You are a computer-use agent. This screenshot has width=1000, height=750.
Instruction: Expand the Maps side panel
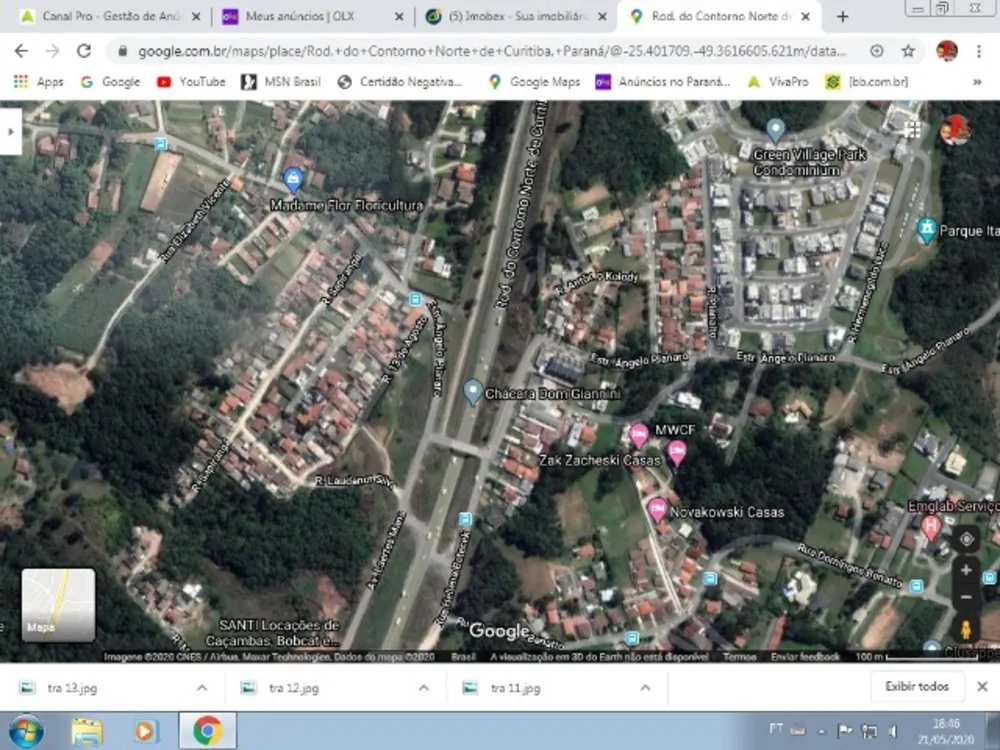pos(10,131)
